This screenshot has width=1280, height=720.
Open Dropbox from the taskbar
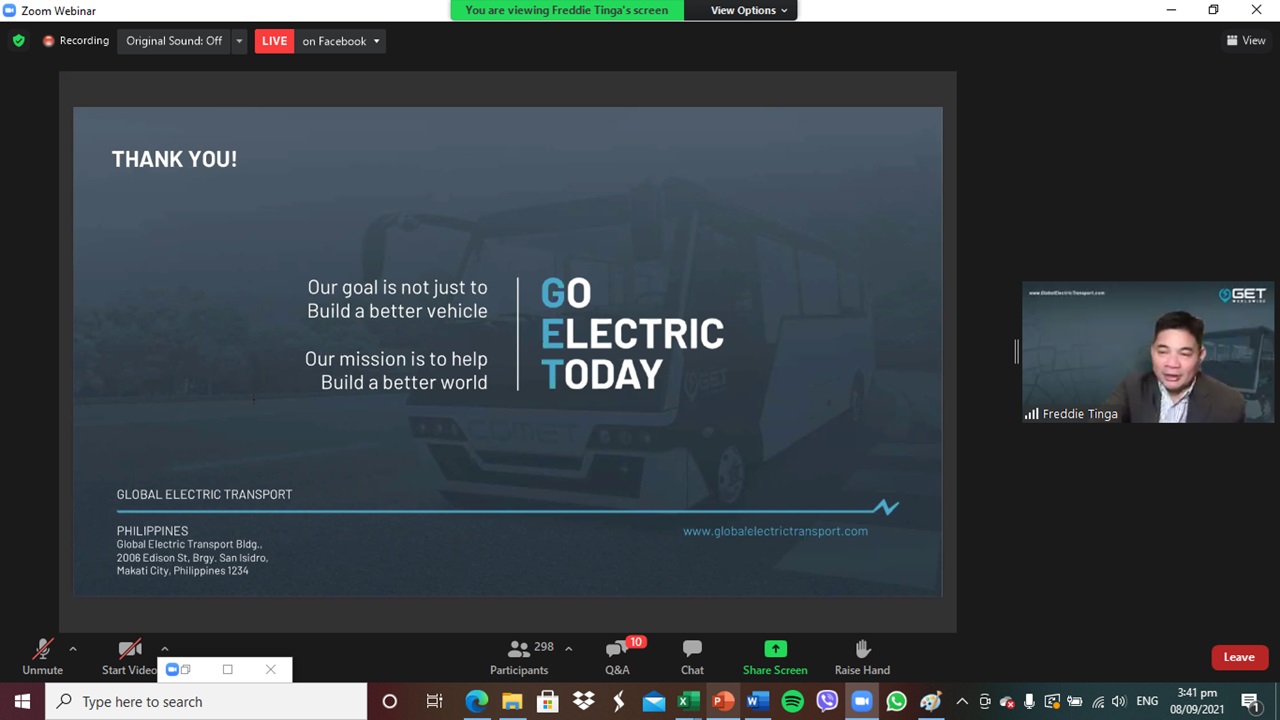pyautogui.click(x=583, y=701)
